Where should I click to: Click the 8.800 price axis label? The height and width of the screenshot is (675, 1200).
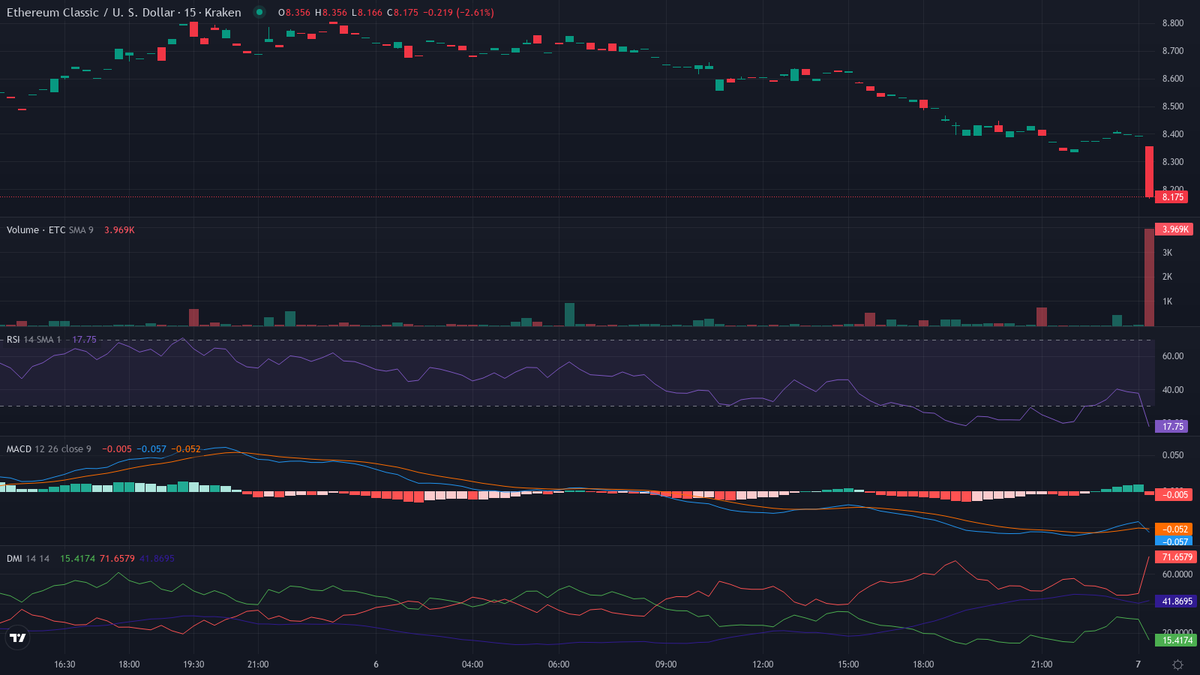click(1173, 23)
